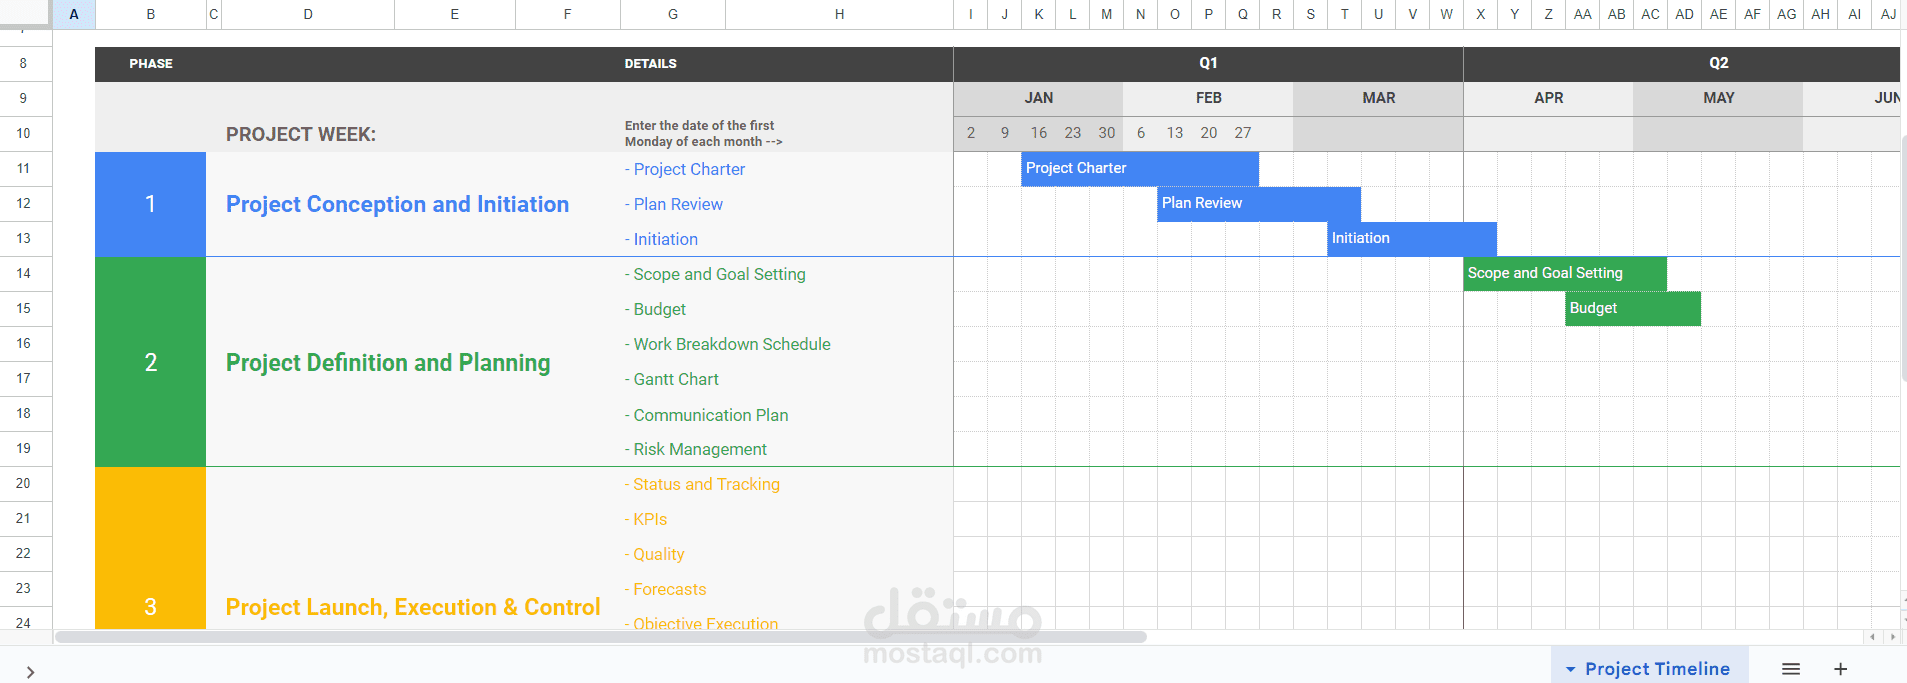
Task: Select column A header
Action: pyautogui.click(x=74, y=14)
